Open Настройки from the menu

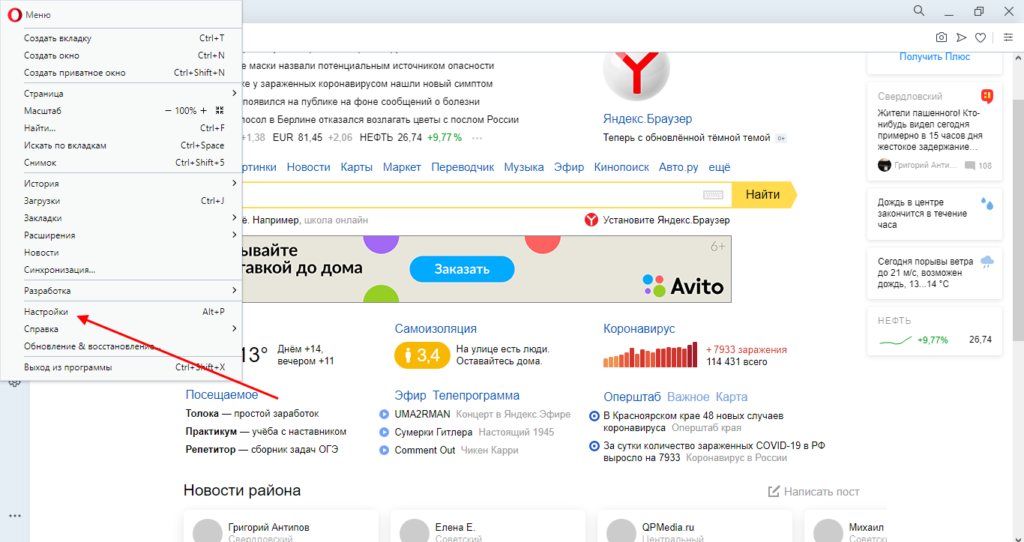121,312
